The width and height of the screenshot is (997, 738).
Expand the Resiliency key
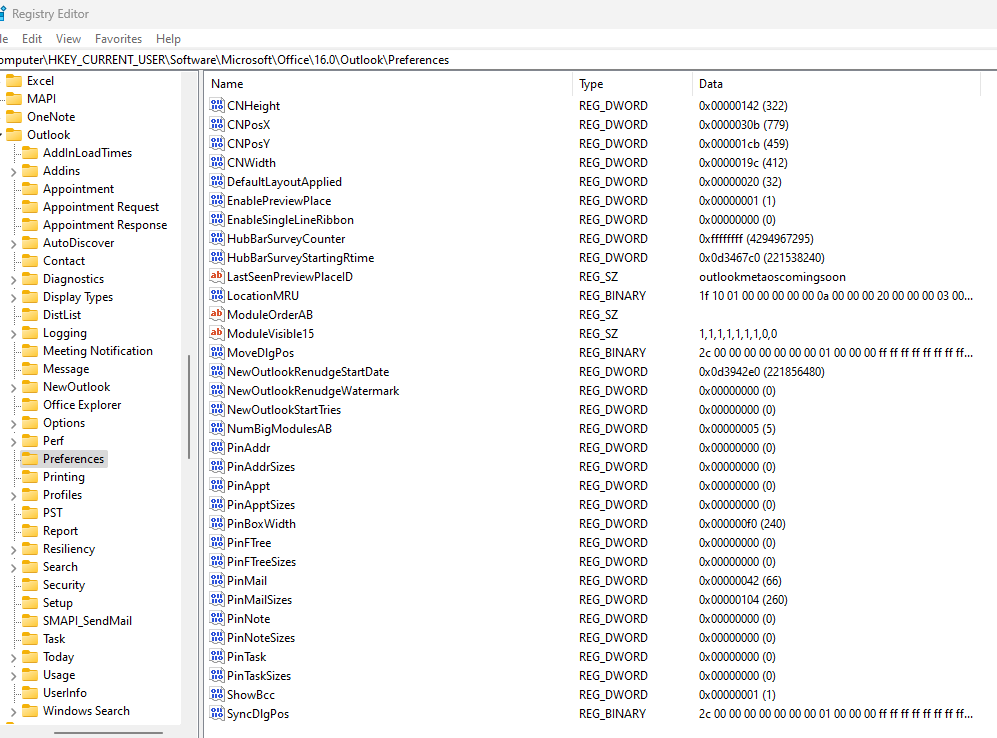point(13,549)
